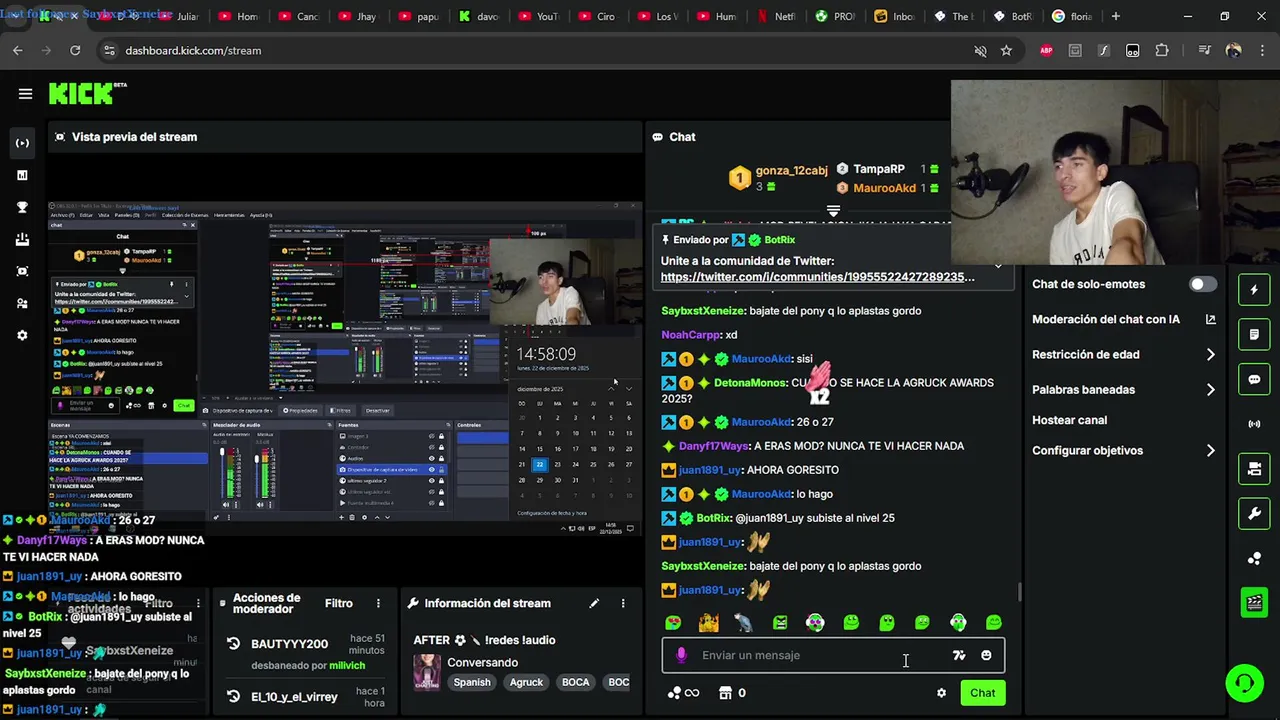Open the chat bubble icon in right sidebar
This screenshot has width=1280, height=720.
pos(1254,379)
